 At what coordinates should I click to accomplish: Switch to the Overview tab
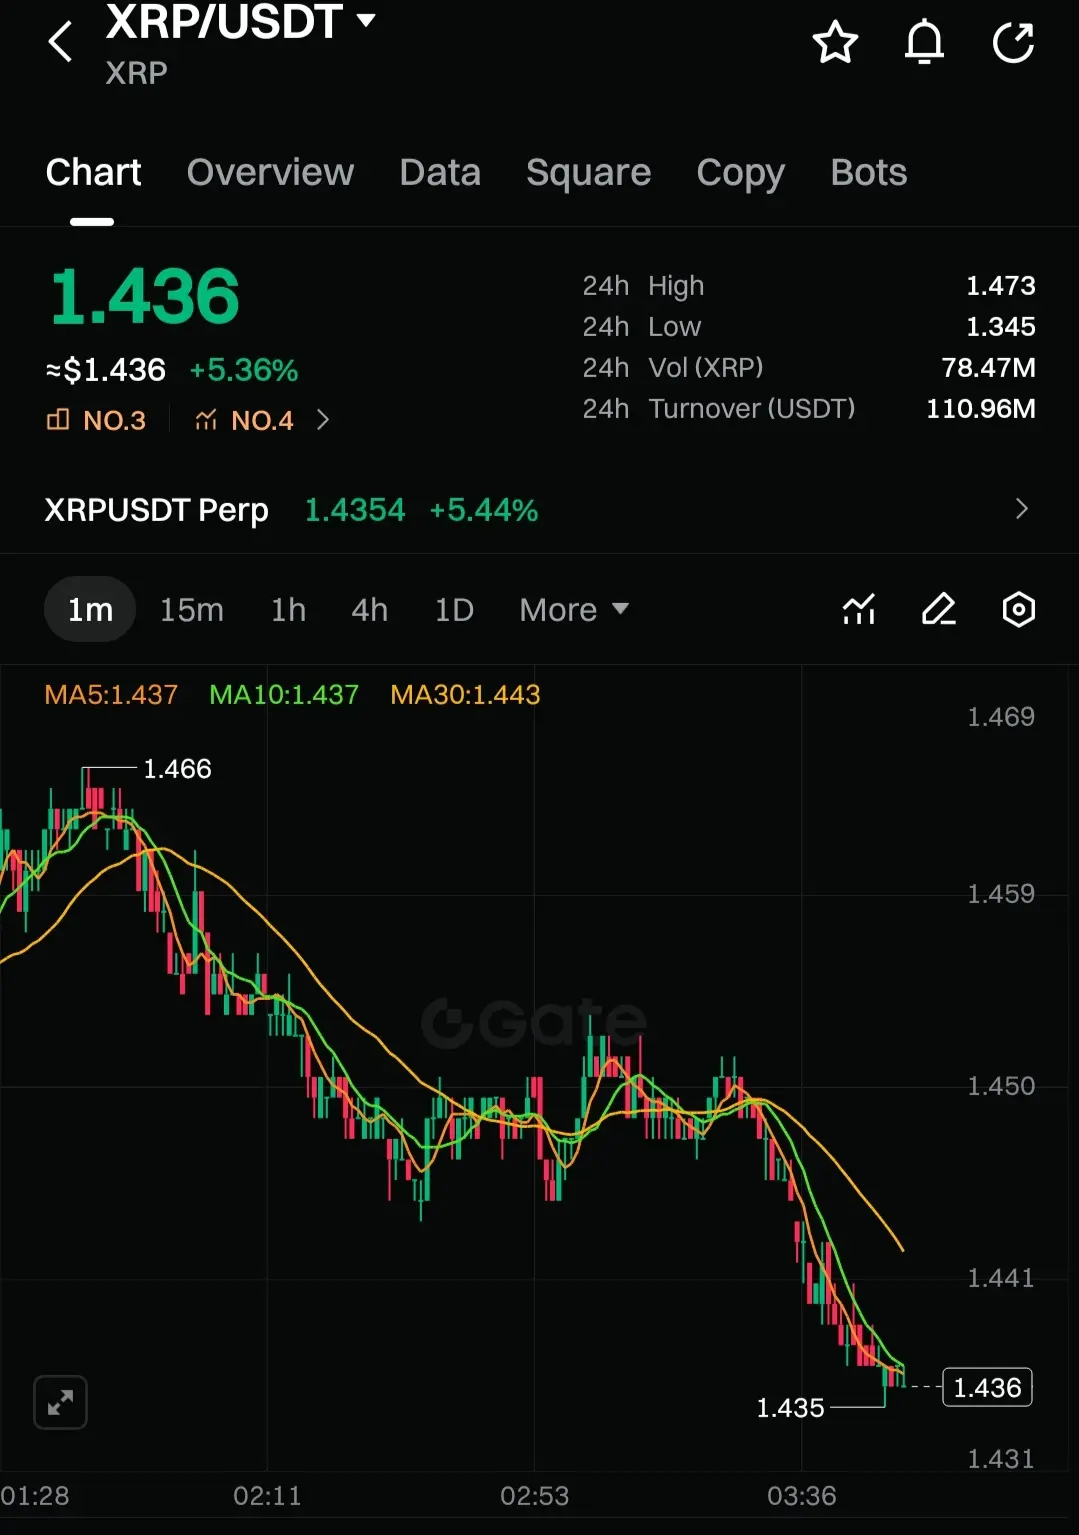tap(270, 172)
